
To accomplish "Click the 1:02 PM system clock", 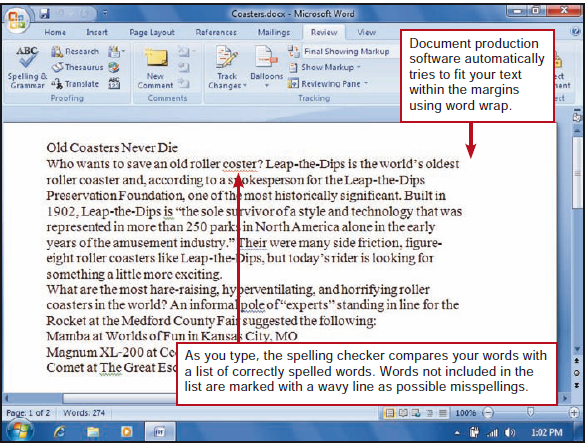I will pos(547,432).
